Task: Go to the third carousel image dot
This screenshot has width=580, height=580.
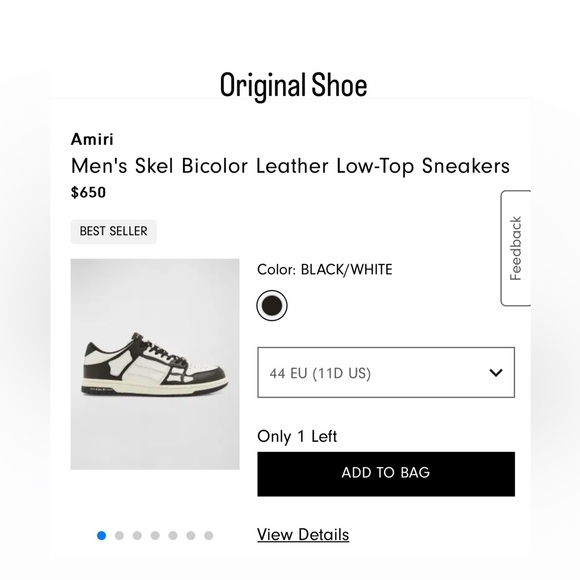Action: point(137,536)
